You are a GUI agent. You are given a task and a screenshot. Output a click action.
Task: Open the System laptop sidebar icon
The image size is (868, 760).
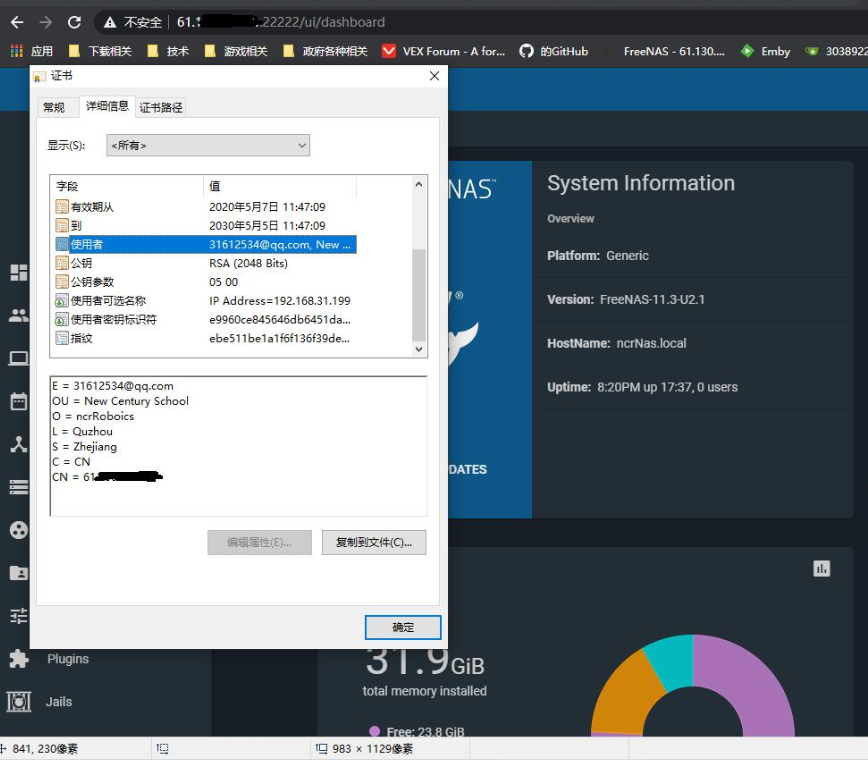19,359
